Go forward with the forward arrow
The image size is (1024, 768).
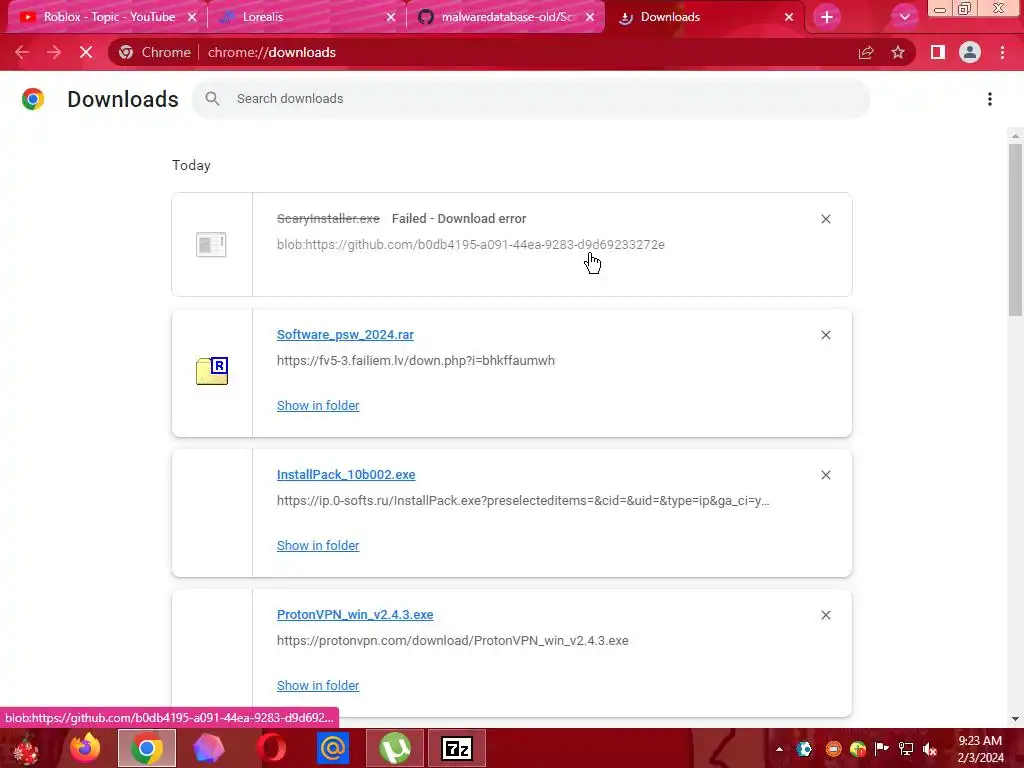coord(54,52)
